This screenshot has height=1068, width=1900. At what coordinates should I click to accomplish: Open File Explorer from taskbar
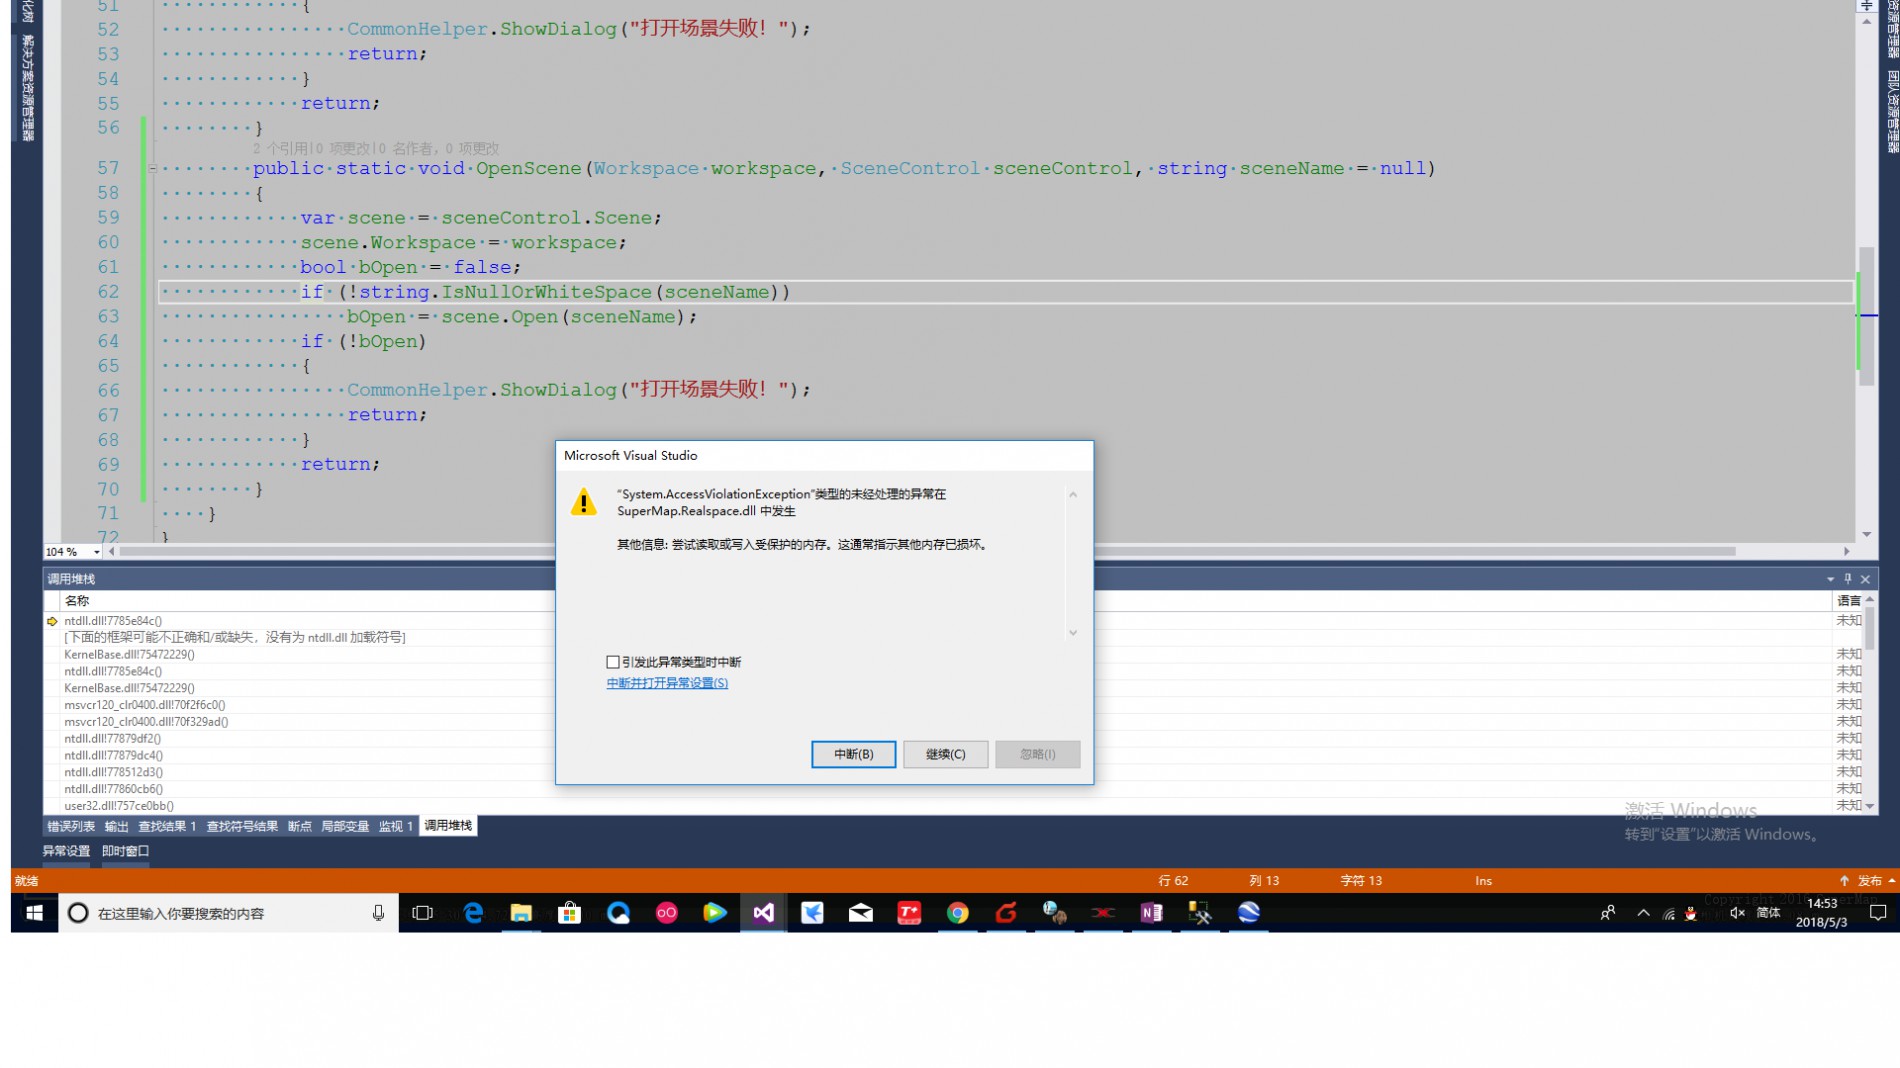[x=521, y=913]
